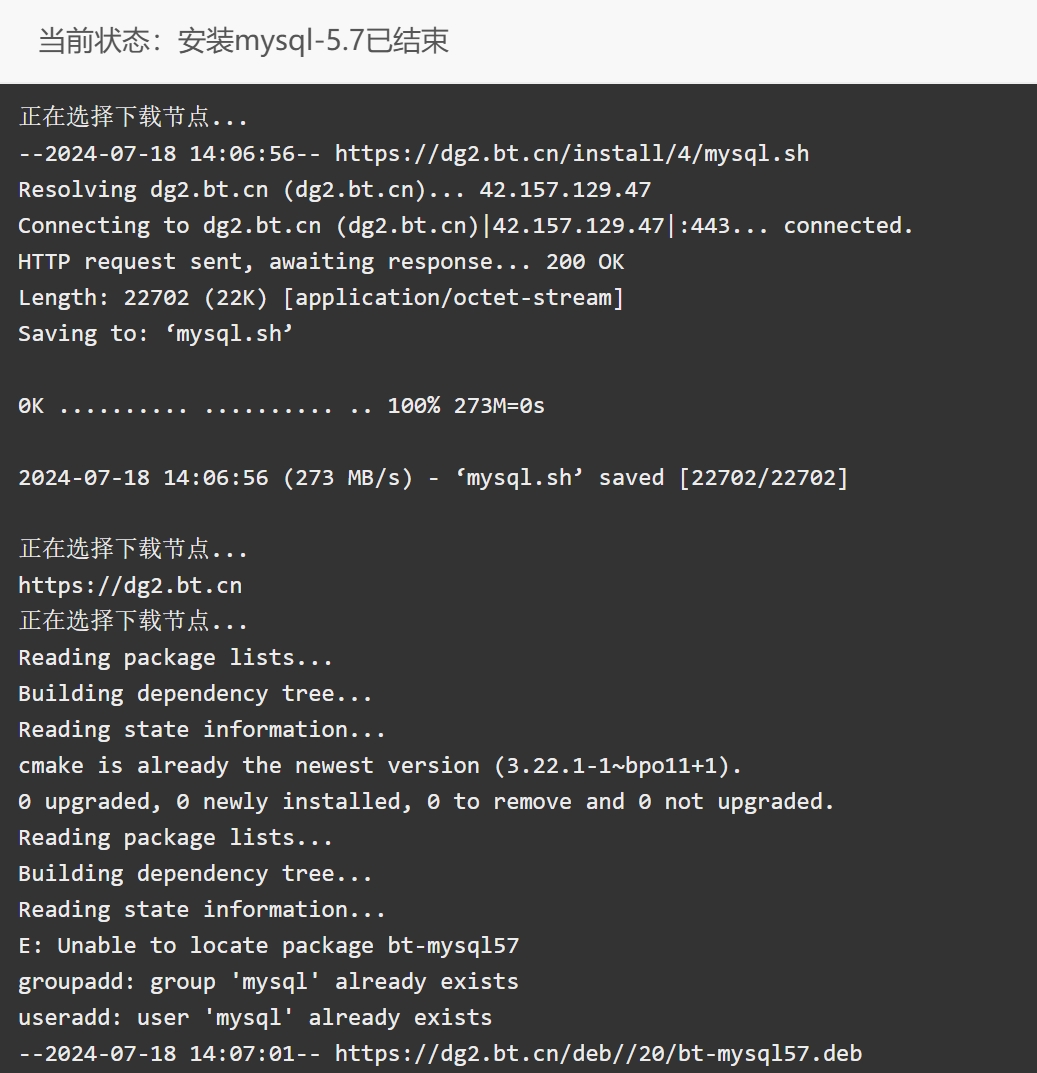This screenshot has width=1037, height=1073.
Task: Click the Connecting to dg2.bt.cn line
Action: pos(465,225)
